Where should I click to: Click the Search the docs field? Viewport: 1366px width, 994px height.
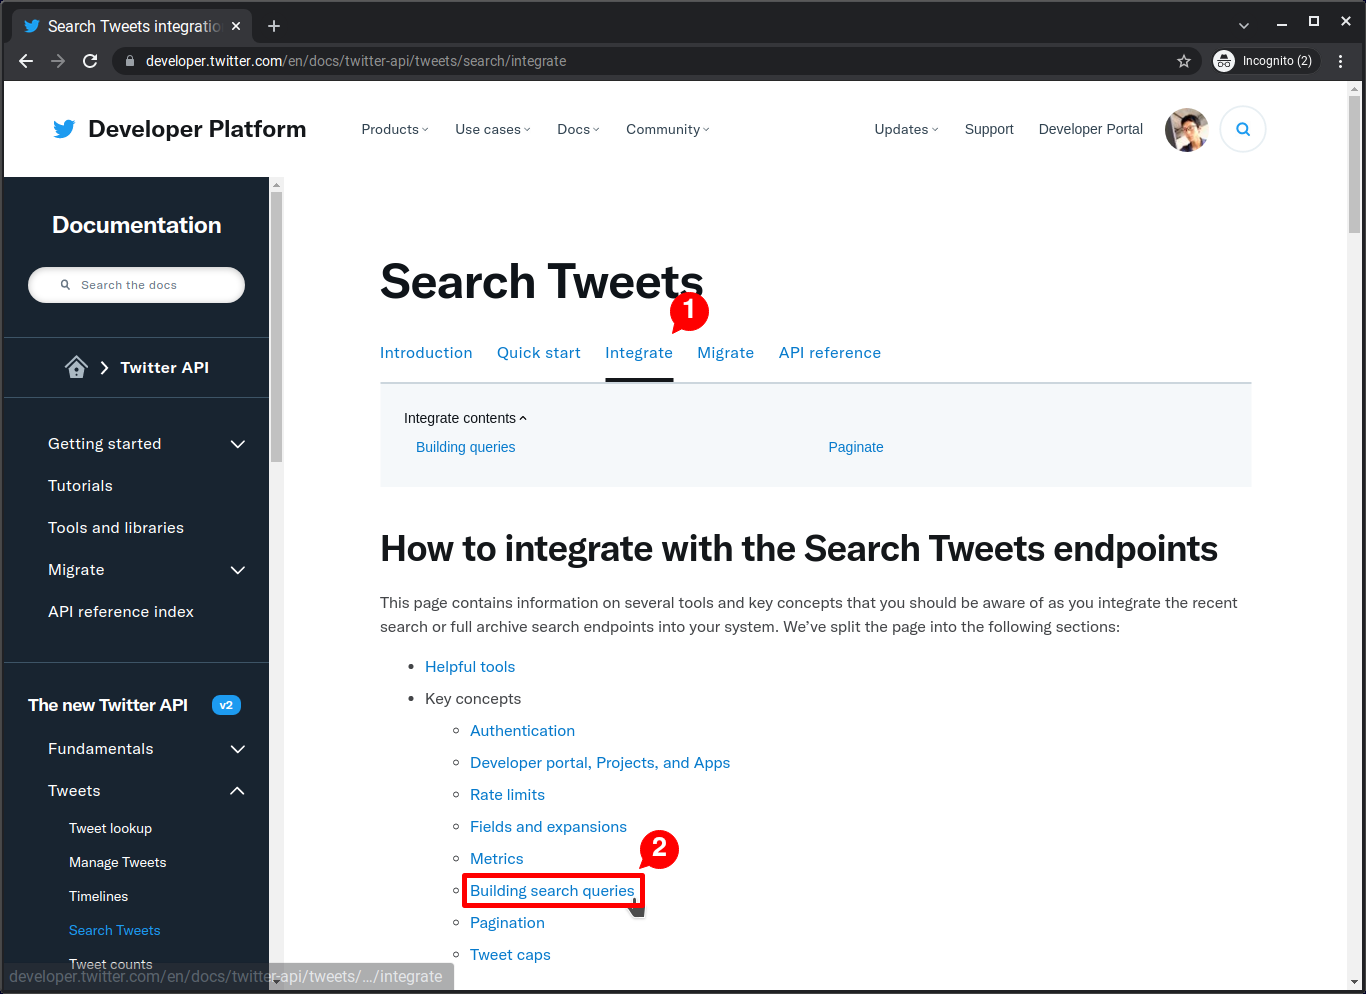(x=136, y=285)
